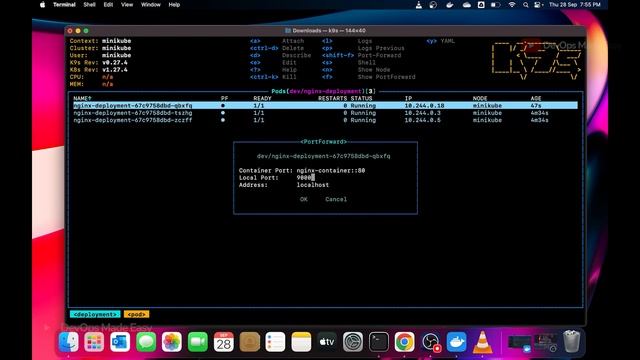The width and height of the screenshot is (640, 360).
Task: Click the K9s Rev v0.27.4 text
Action: tap(98, 63)
